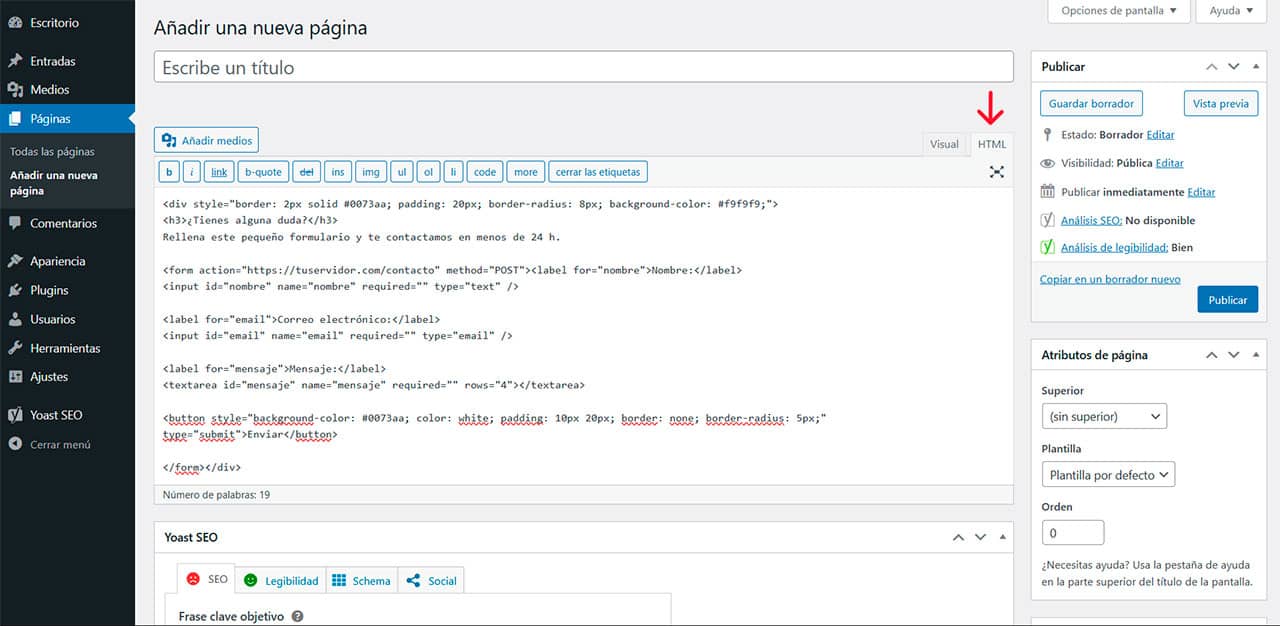Collapse the Yoast SEO metabox
Viewport: 1280px width, 626px height.
pyautogui.click(x=1003, y=537)
